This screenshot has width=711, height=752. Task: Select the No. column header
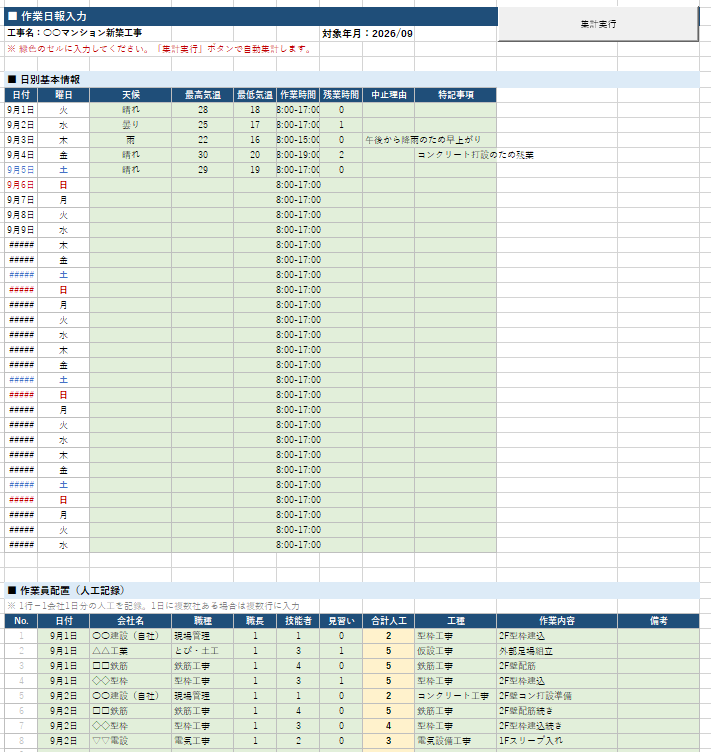(21, 621)
